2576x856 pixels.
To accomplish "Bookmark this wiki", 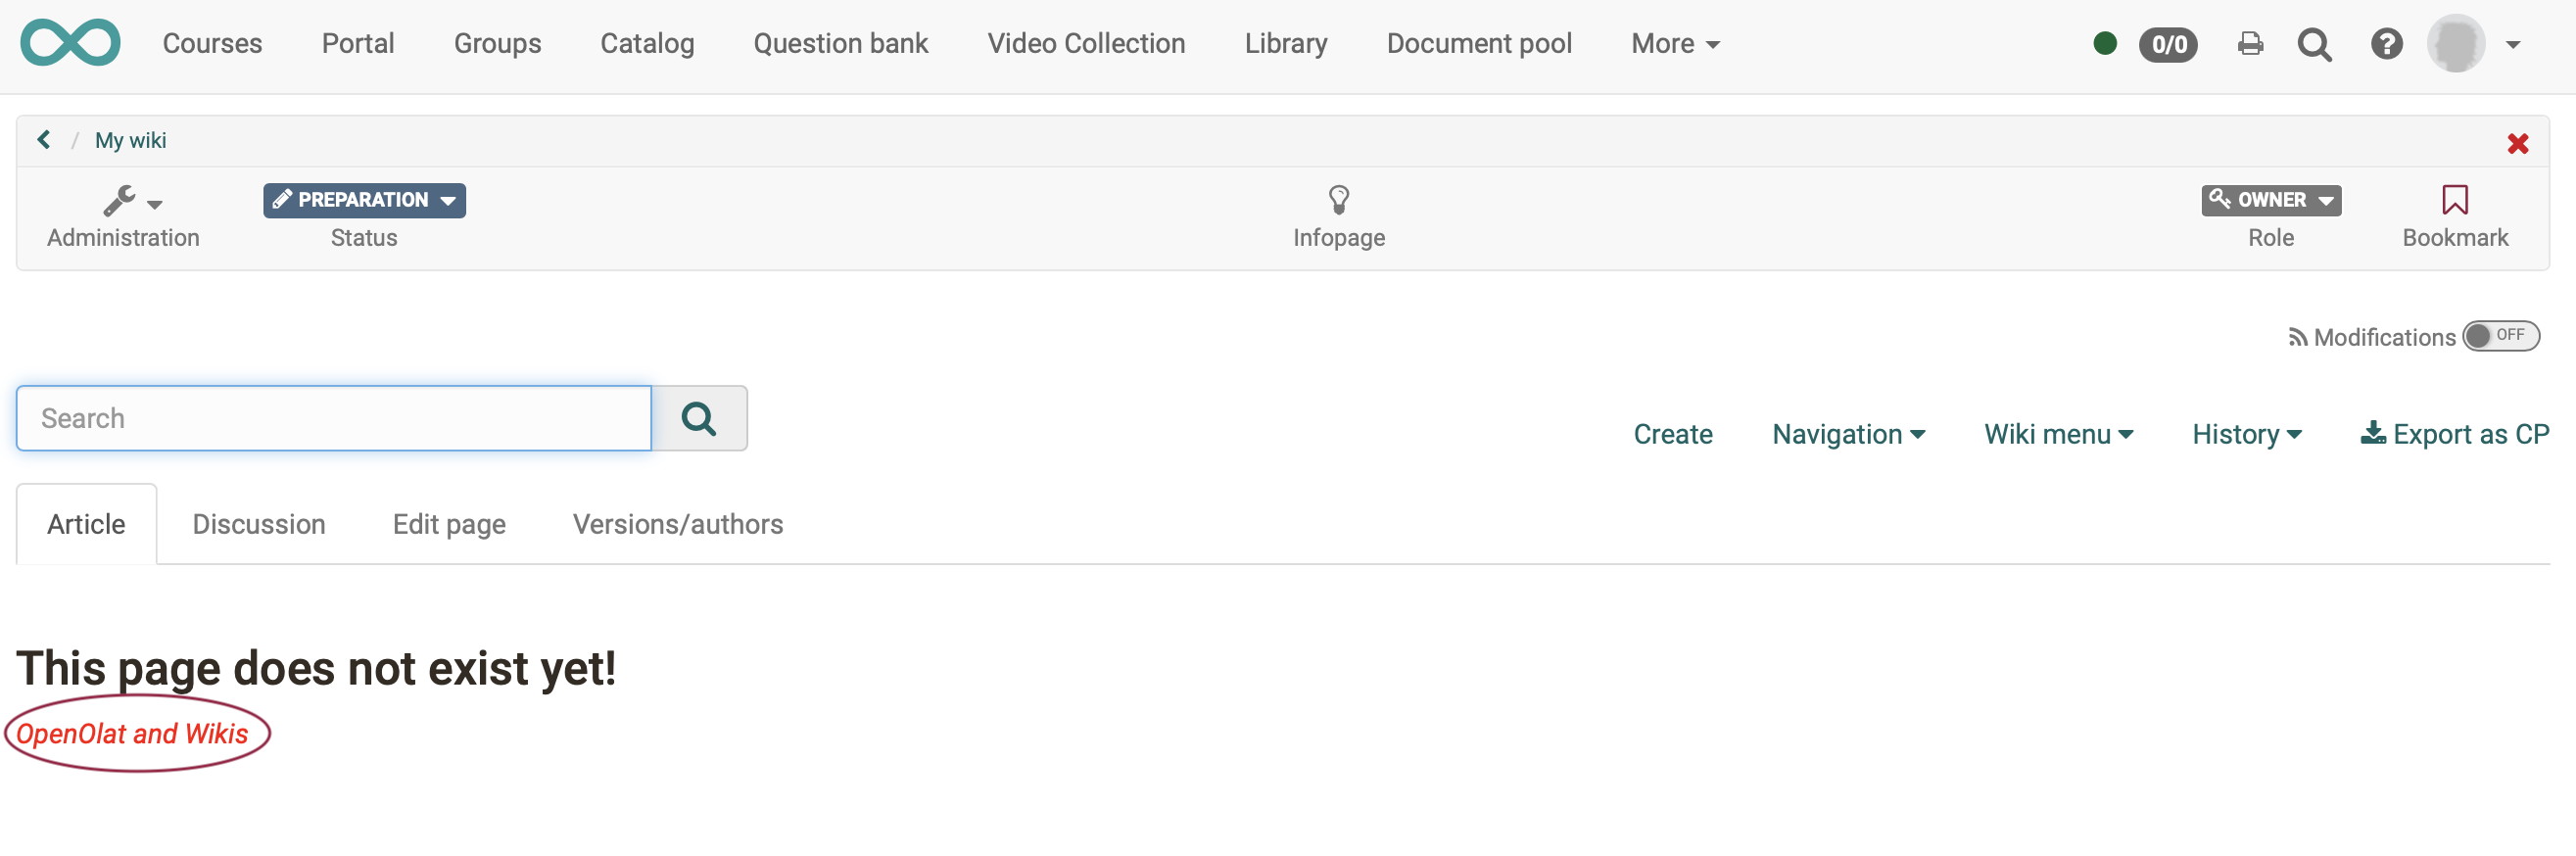I will [x=2454, y=201].
